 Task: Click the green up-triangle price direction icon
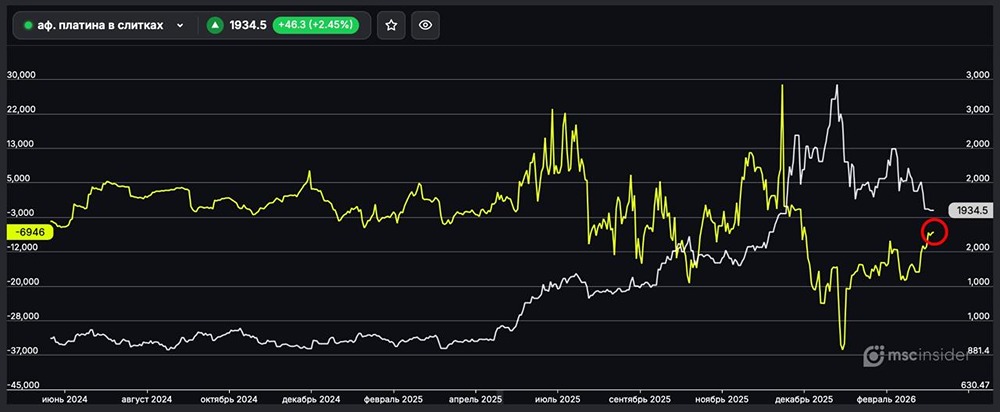click(214, 25)
